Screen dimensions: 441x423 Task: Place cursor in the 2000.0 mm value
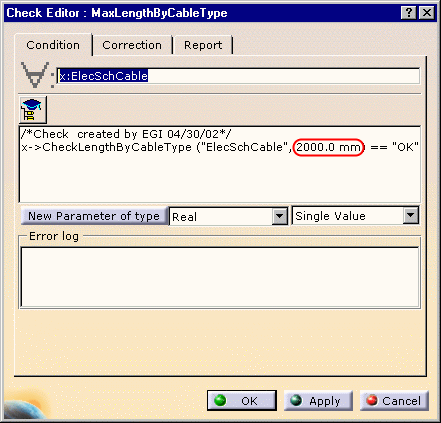pos(329,147)
